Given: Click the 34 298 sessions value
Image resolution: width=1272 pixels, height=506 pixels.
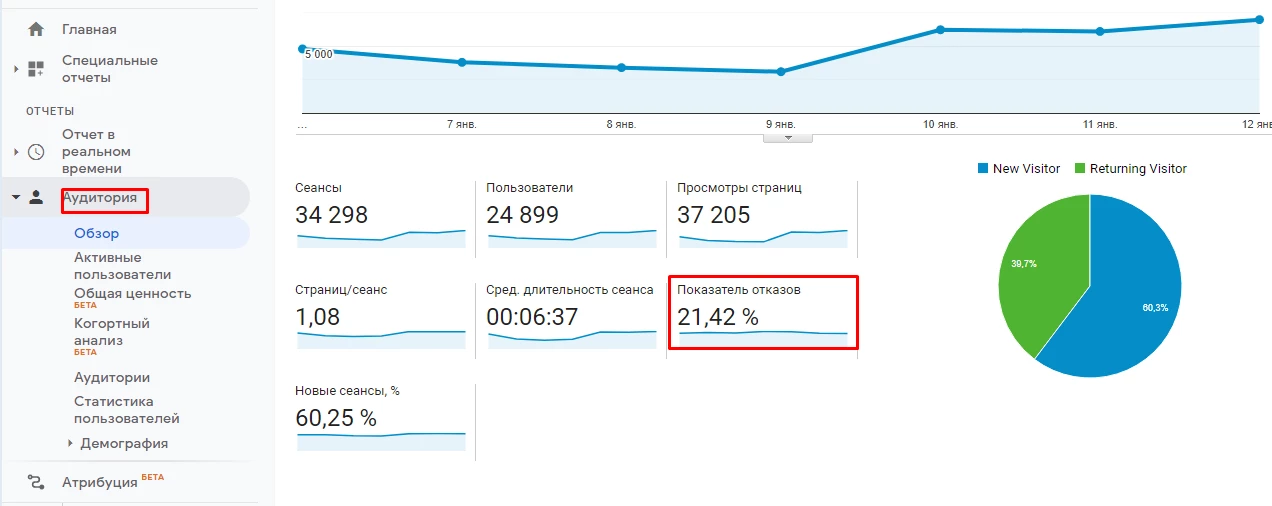Looking at the screenshot, I should tap(332, 215).
